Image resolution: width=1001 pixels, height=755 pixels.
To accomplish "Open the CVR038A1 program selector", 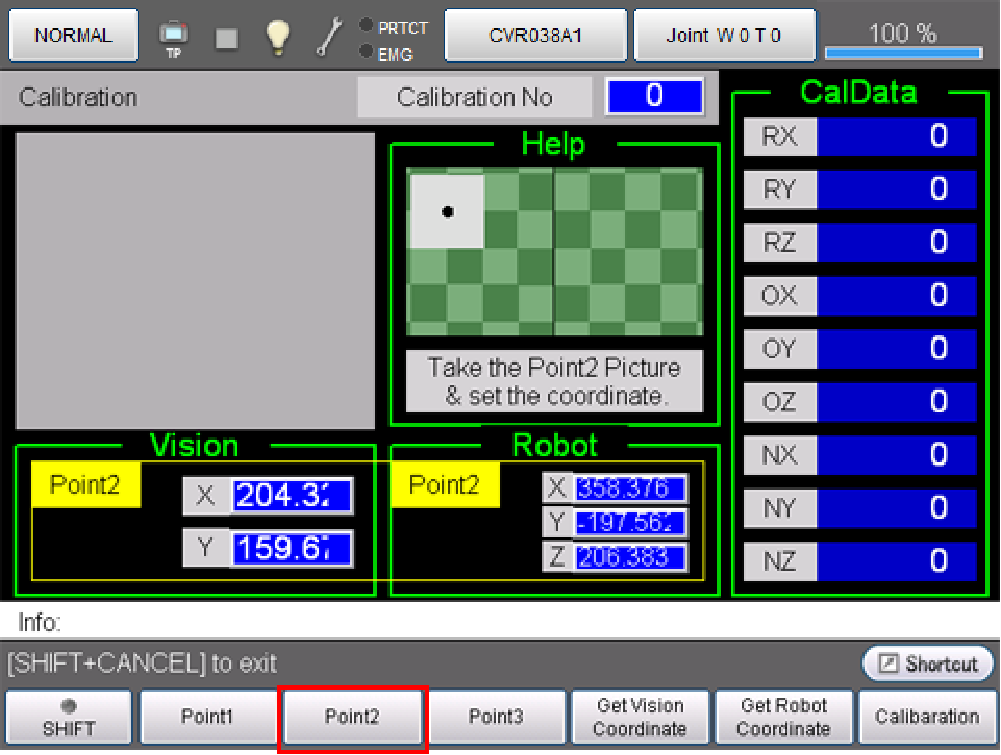I will [x=535, y=36].
